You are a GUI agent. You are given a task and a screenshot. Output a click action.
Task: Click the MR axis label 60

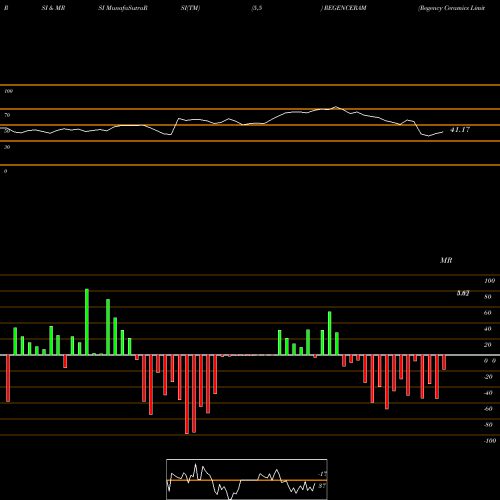point(488,313)
